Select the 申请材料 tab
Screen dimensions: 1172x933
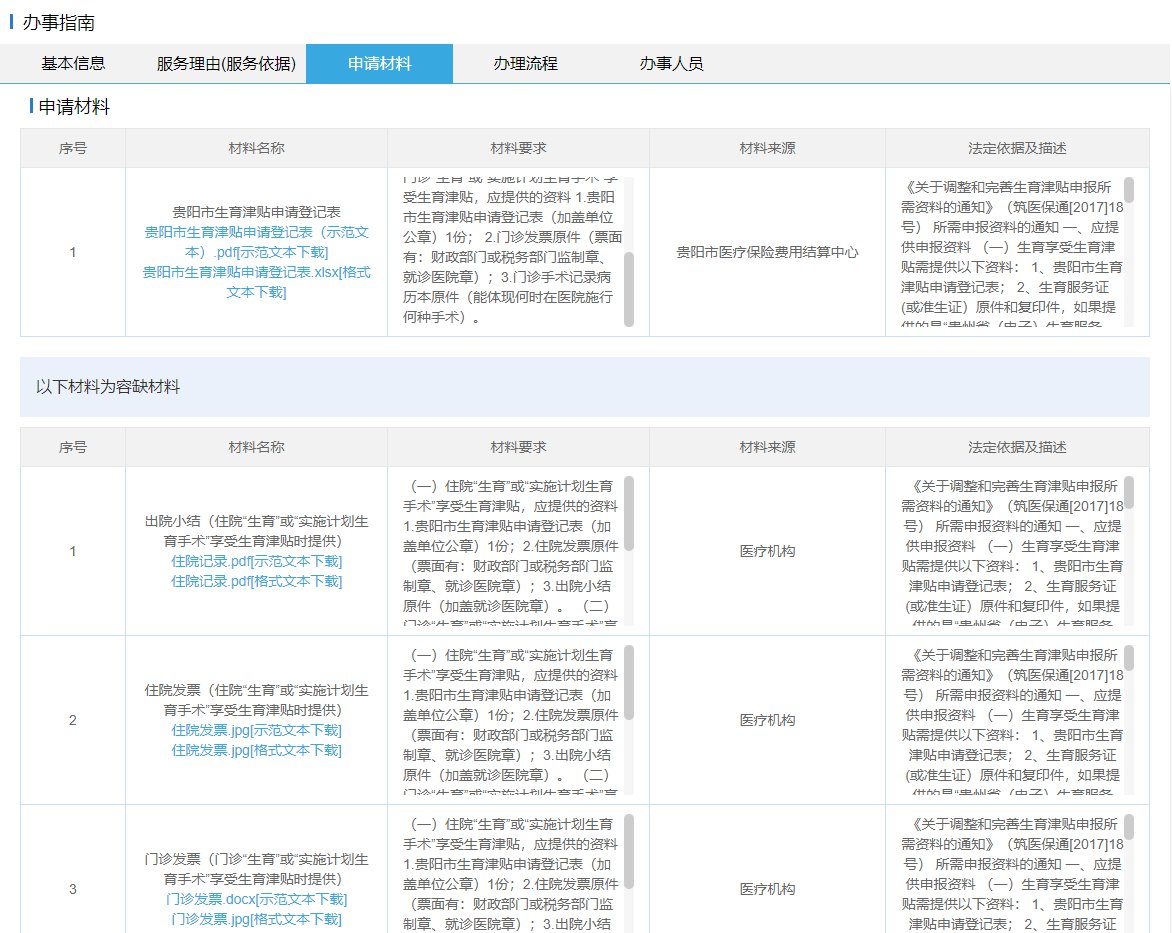[379, 64]
